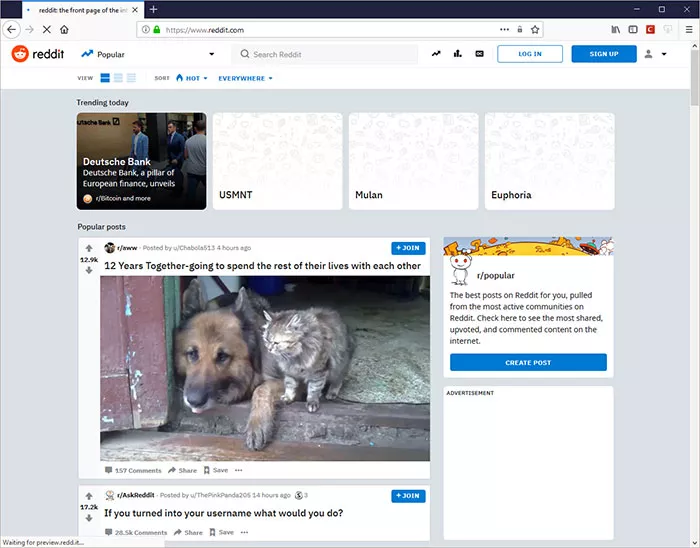The image size is (700, 548).
Task: Click the Reddit header icon left of Log In
Action: [479, 54]
